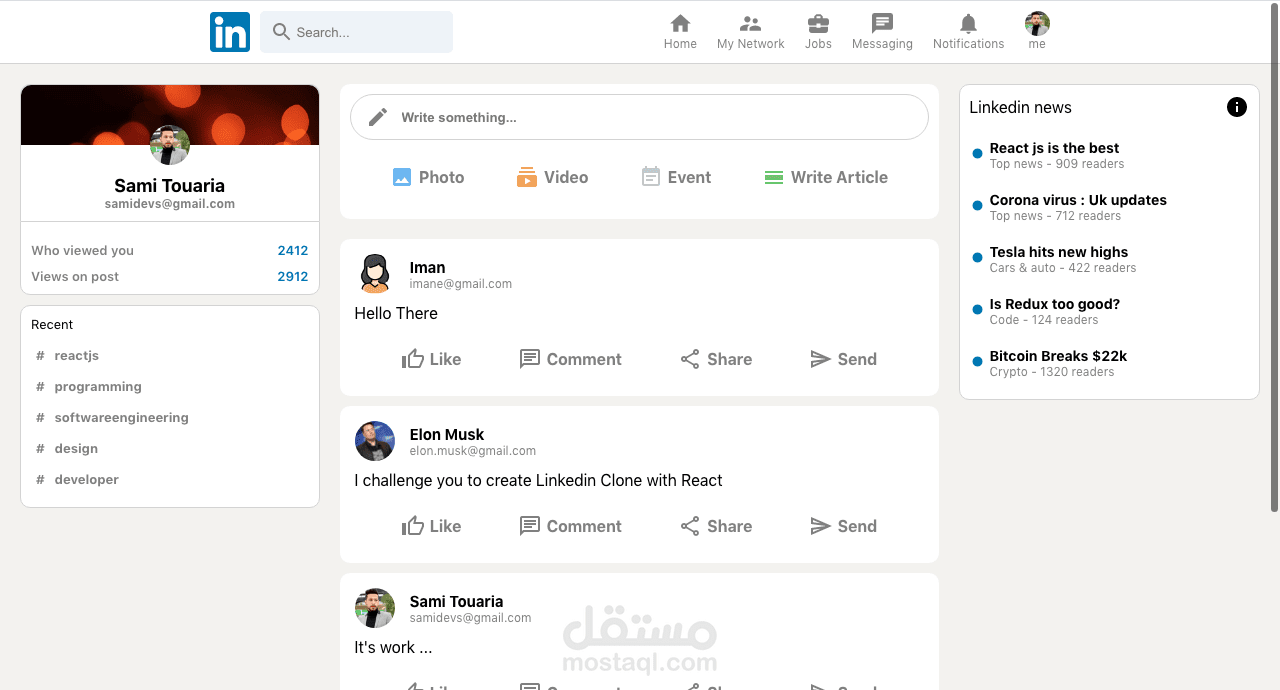1280x690 pixels.
Task: Click Sami Touaria's sidebar avatar
Action: 170,145
